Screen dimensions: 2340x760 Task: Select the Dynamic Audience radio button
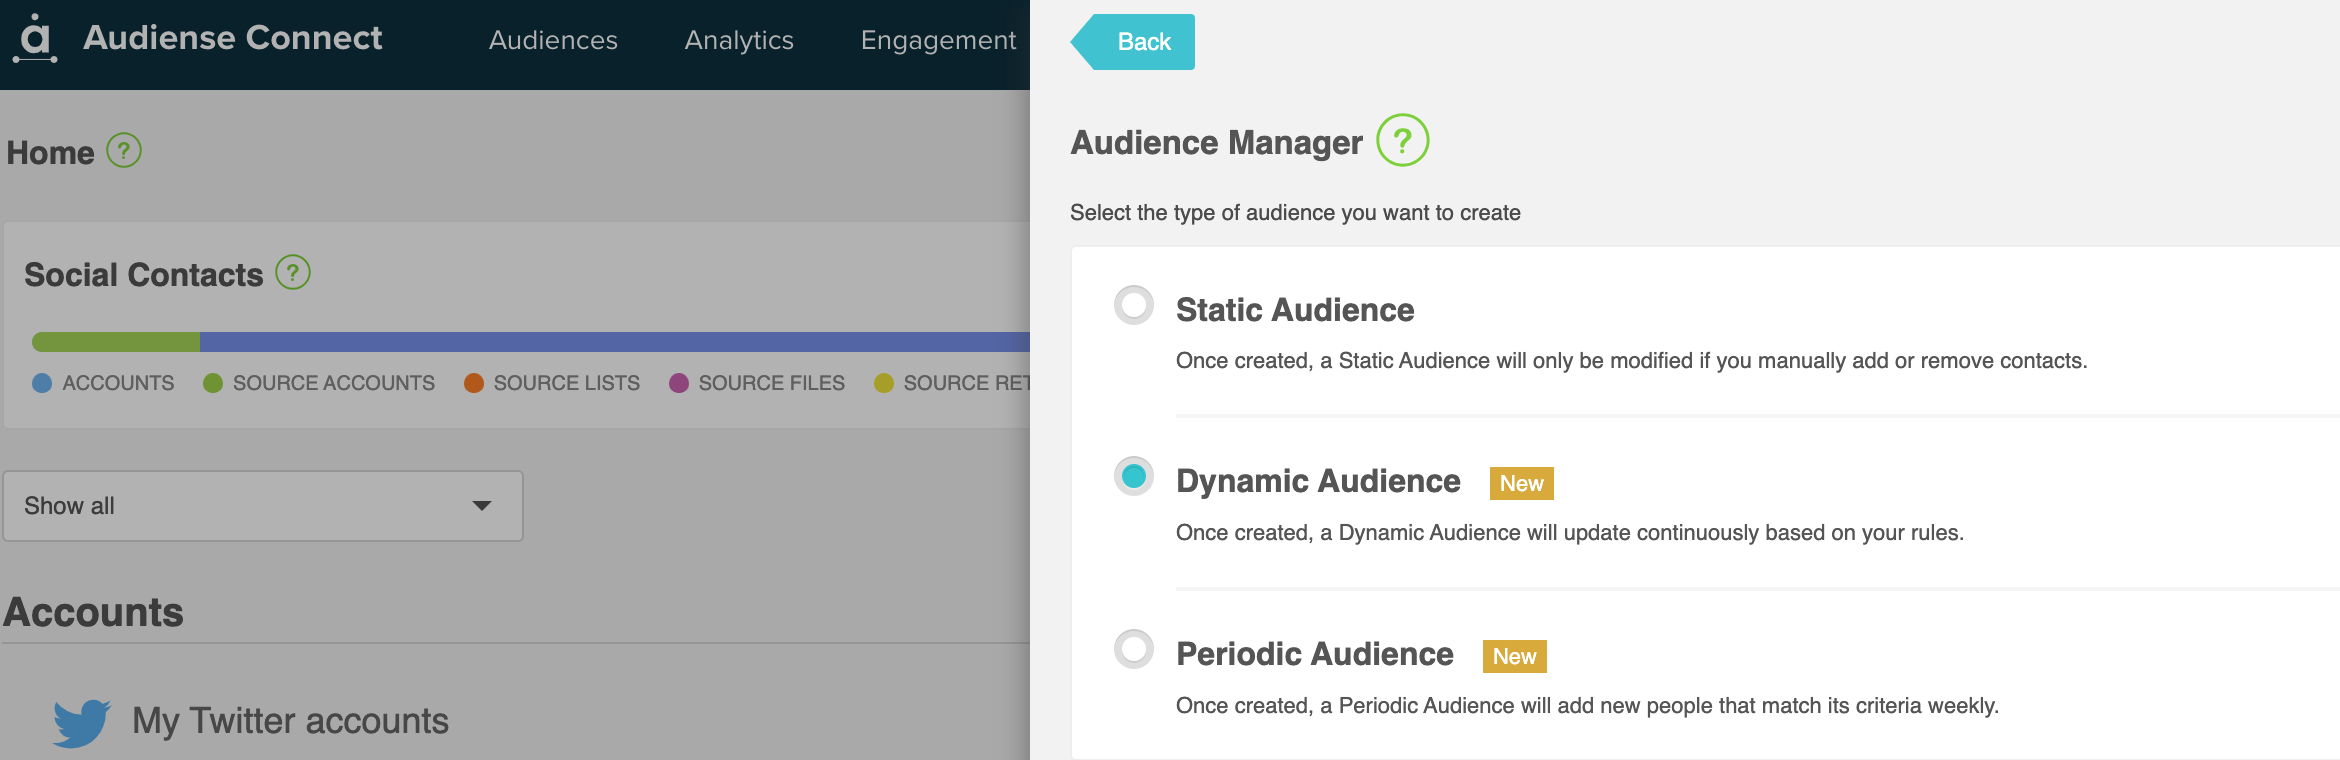[1134, 477]
